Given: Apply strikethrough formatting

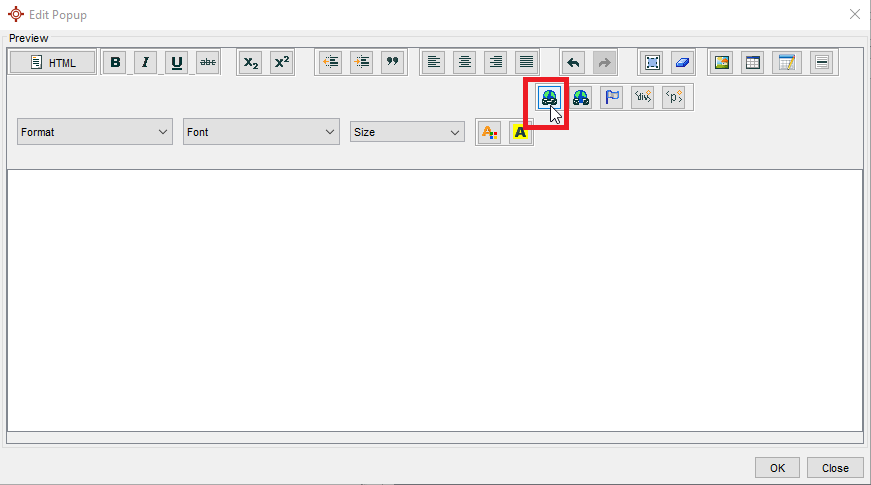Looking at the screenshot, I should click(207, 62).
